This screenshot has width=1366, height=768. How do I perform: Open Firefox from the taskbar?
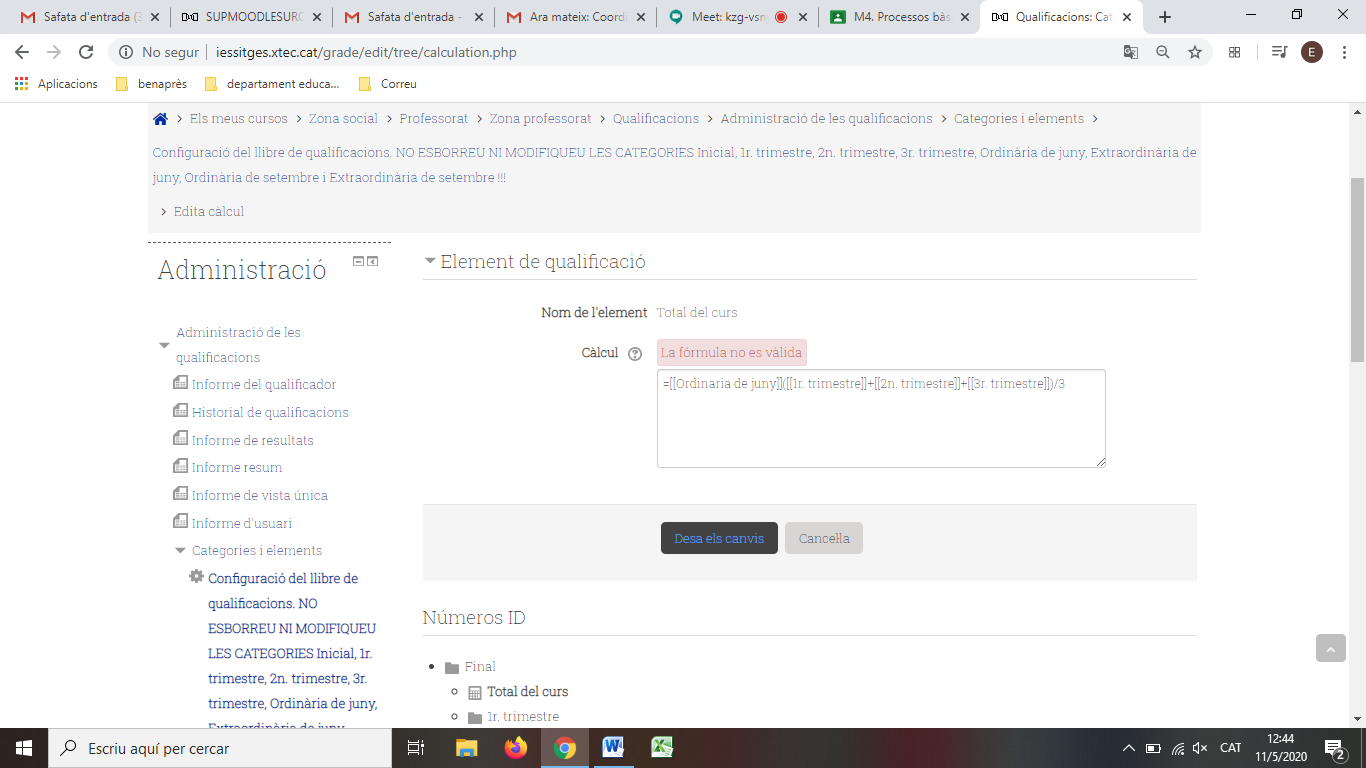(516, 747)
